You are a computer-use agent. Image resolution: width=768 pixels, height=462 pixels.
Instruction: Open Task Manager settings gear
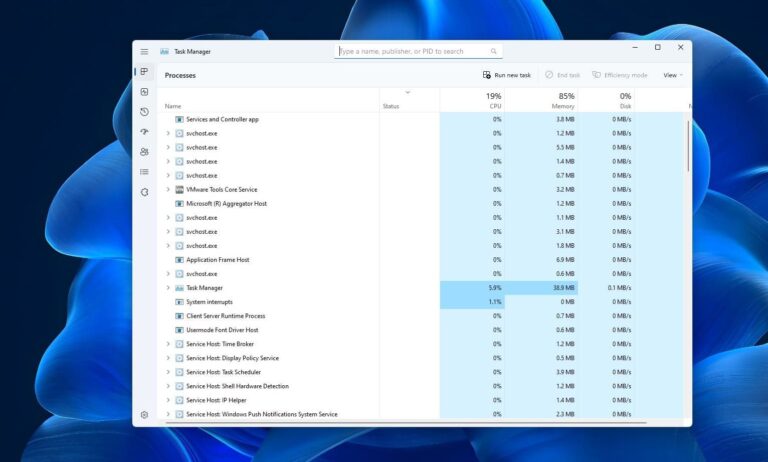(x=144, y=414)
